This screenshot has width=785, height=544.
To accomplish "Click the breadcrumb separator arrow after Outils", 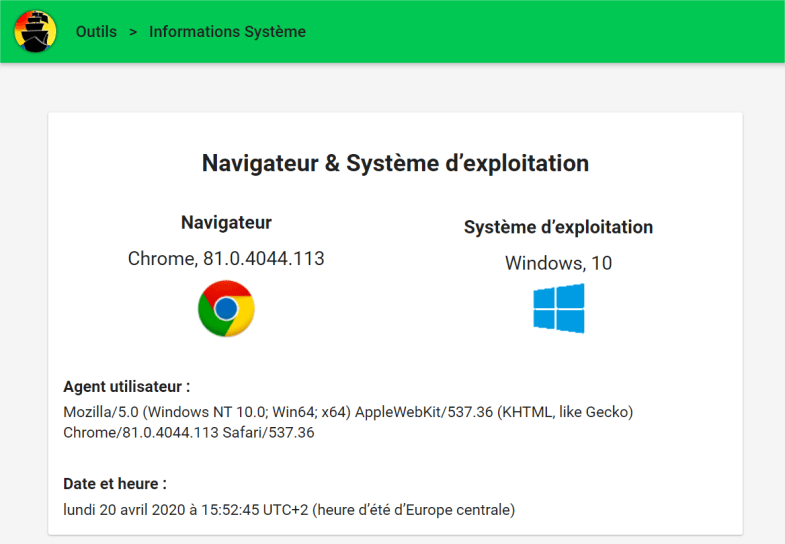I will (x=133, y=32).
